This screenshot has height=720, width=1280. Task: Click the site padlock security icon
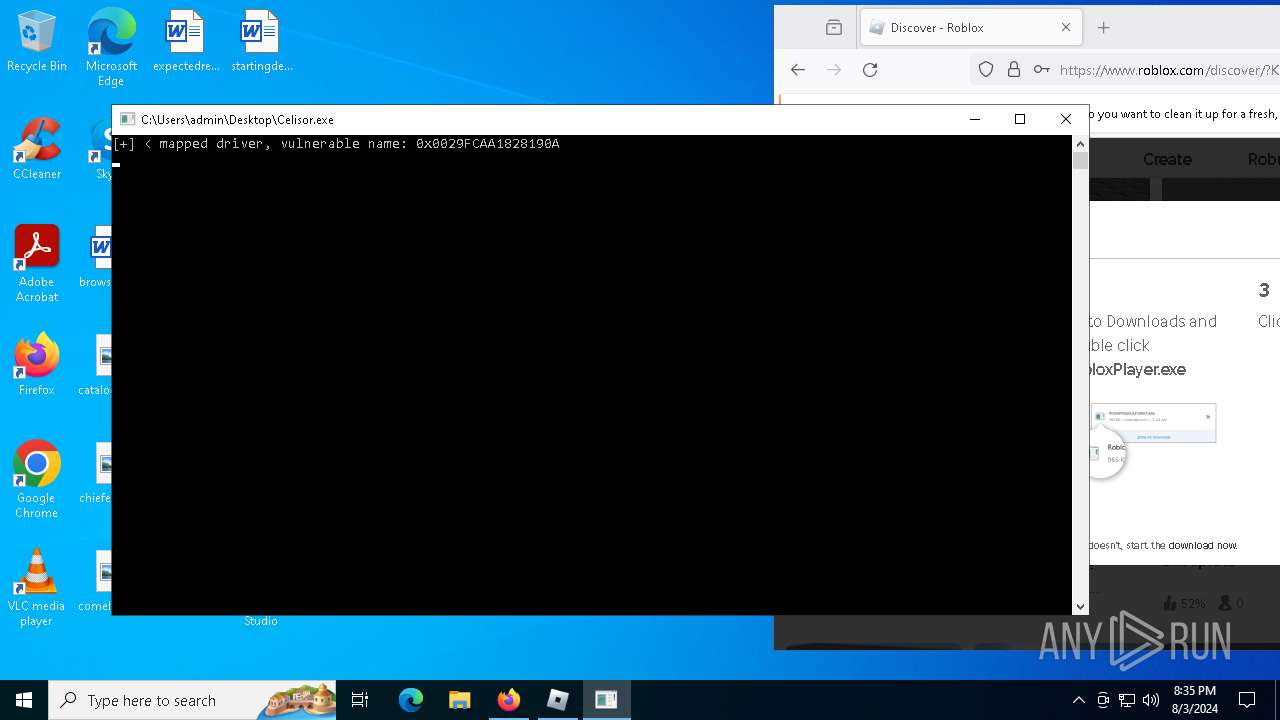pyautogui.click(x=1014, y=69)
